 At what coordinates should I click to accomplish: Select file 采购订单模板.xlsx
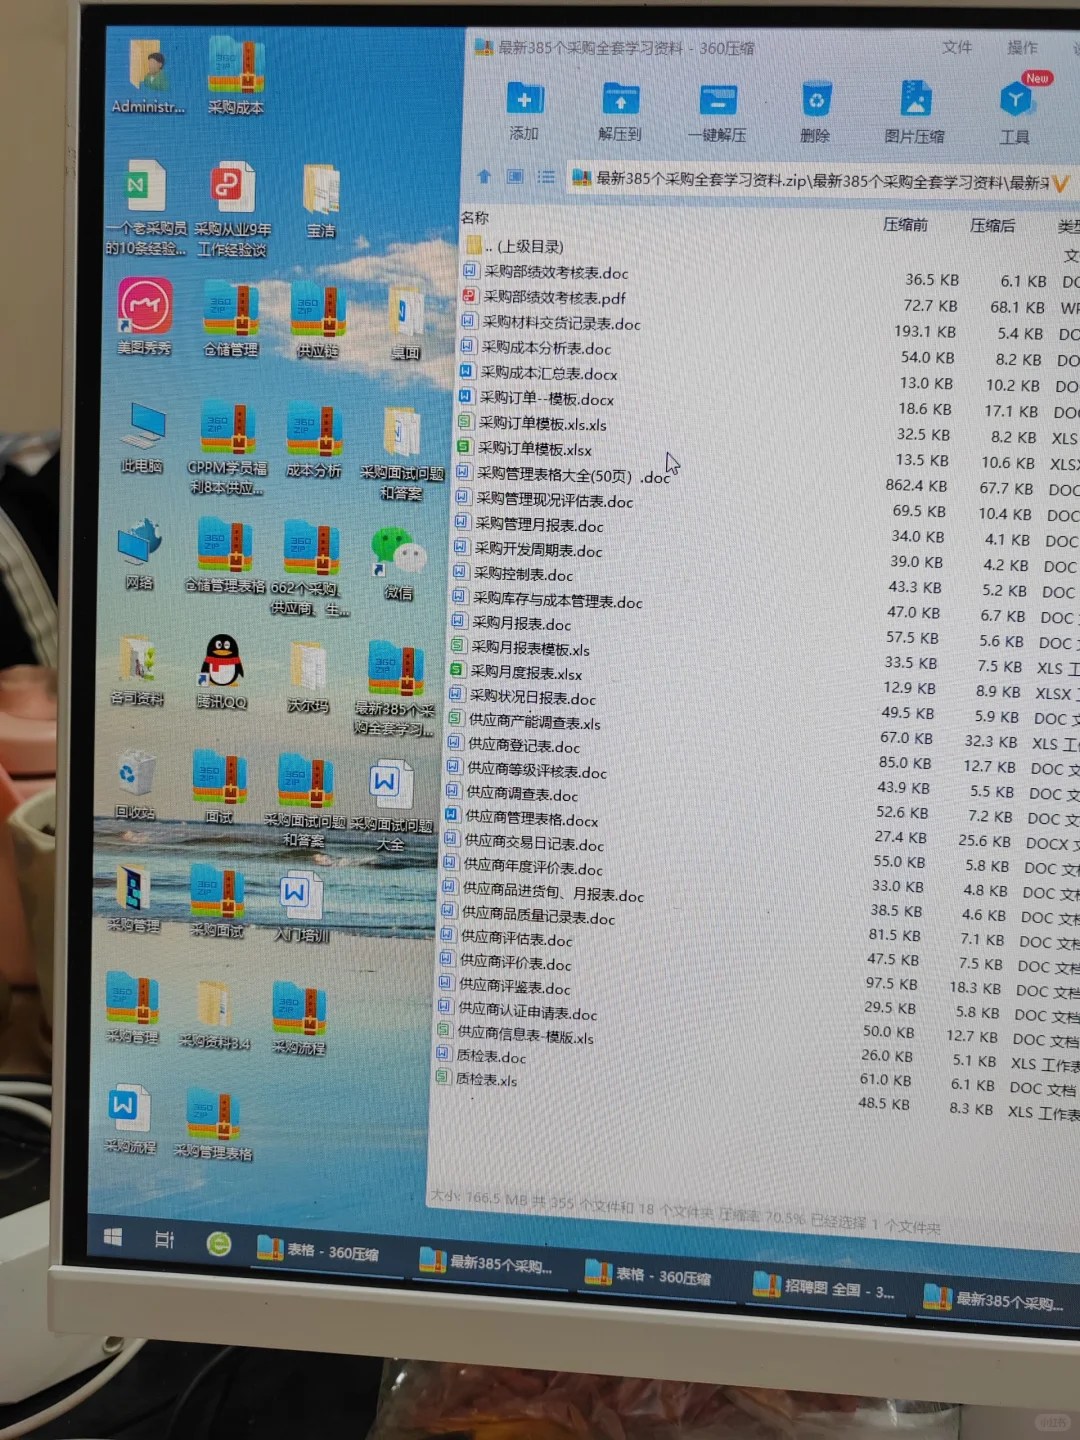click(524, 449)
